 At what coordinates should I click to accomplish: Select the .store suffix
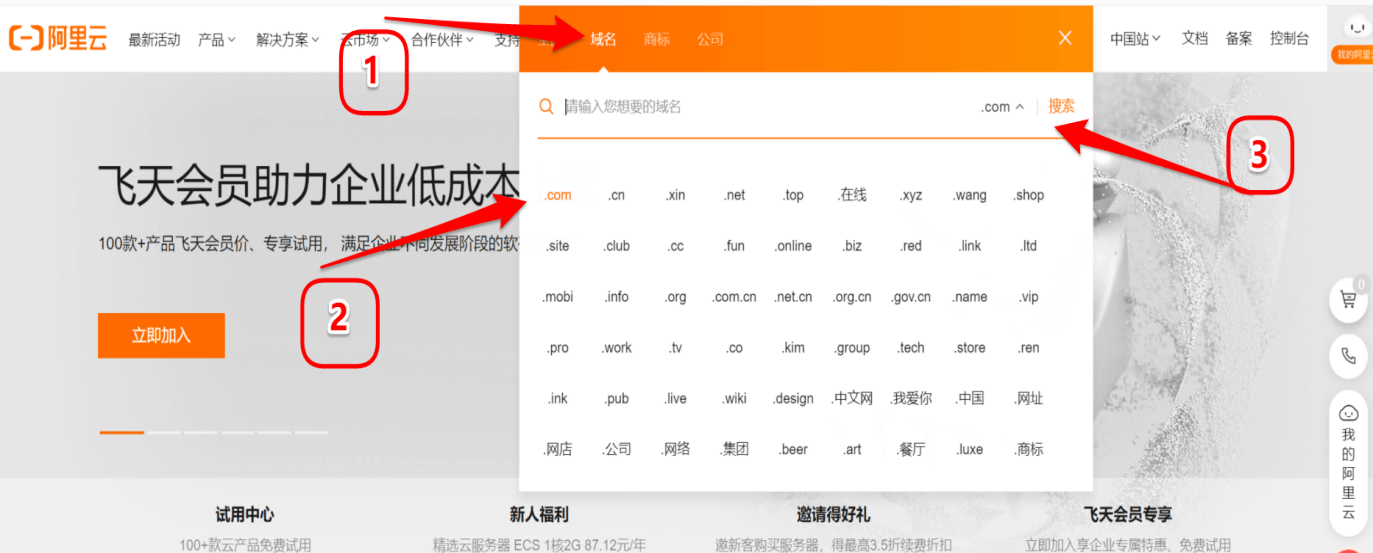point(970,348)
